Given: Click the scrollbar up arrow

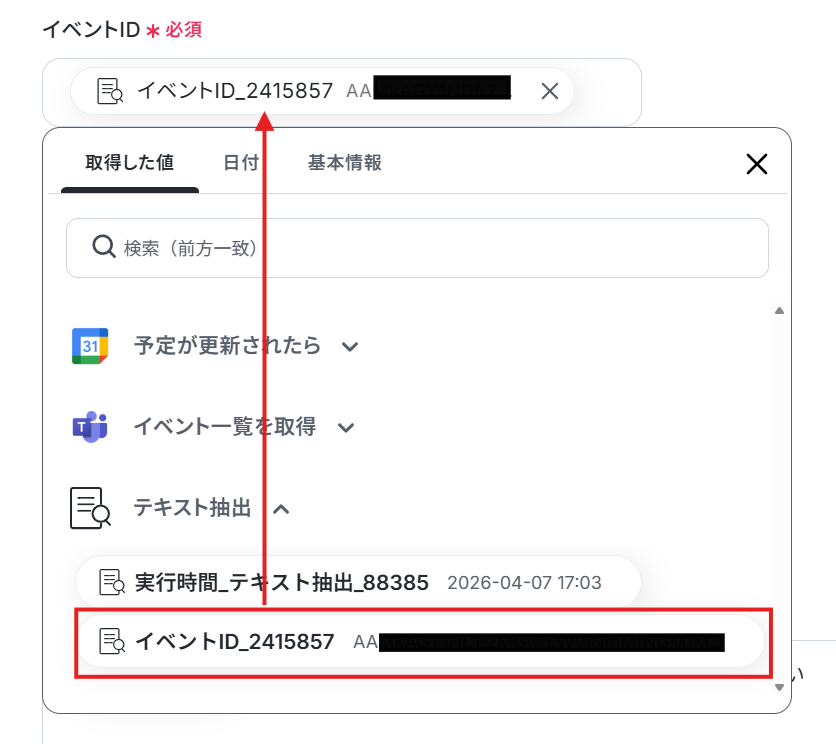Looking at the screenshot, I should point(779,310).
